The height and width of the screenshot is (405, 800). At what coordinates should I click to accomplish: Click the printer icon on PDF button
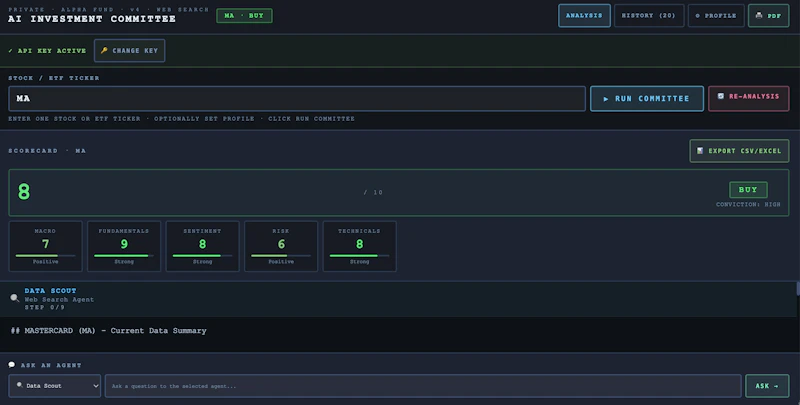759,15
